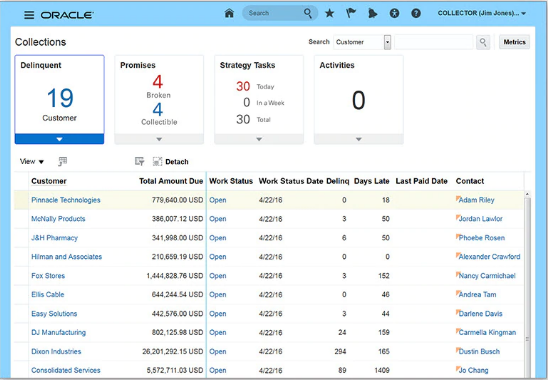Open Hilman and Associates customer link
Image resolution: width=548 pixels, height=380 pixels.
click(x=66, y=257)
